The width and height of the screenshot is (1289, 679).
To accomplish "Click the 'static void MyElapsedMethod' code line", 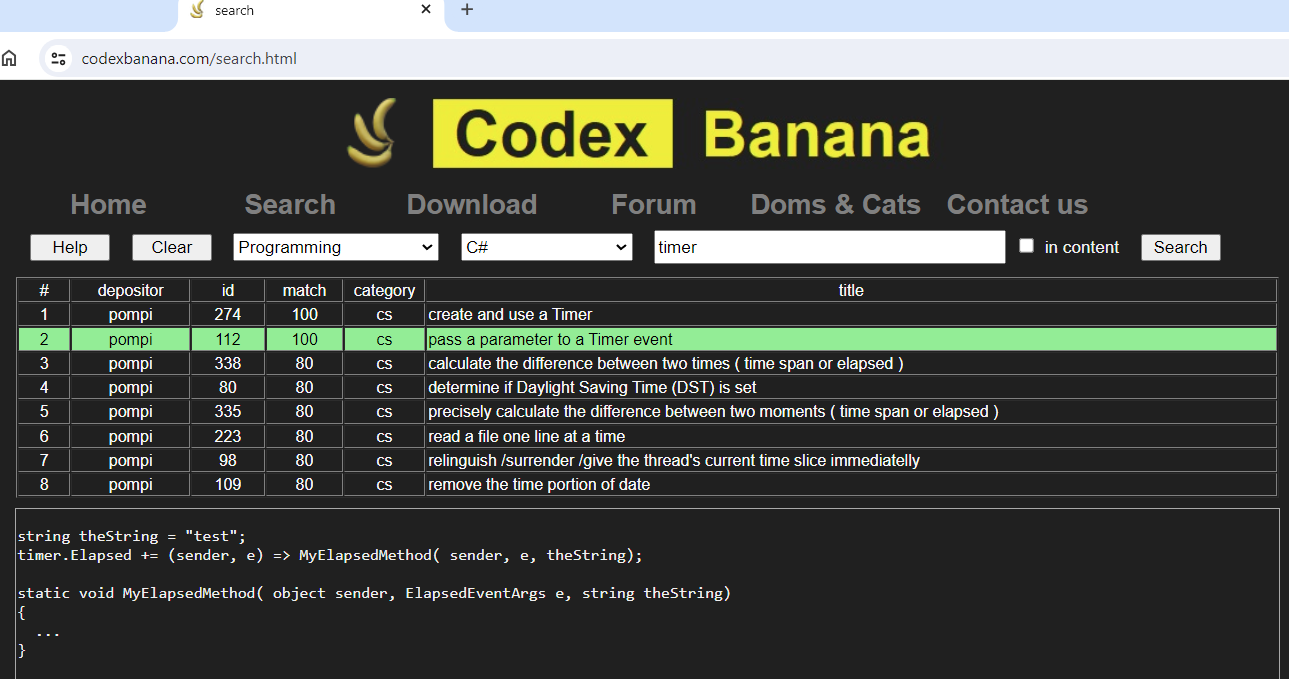I will pyautogui.click(x=374, y=593).
